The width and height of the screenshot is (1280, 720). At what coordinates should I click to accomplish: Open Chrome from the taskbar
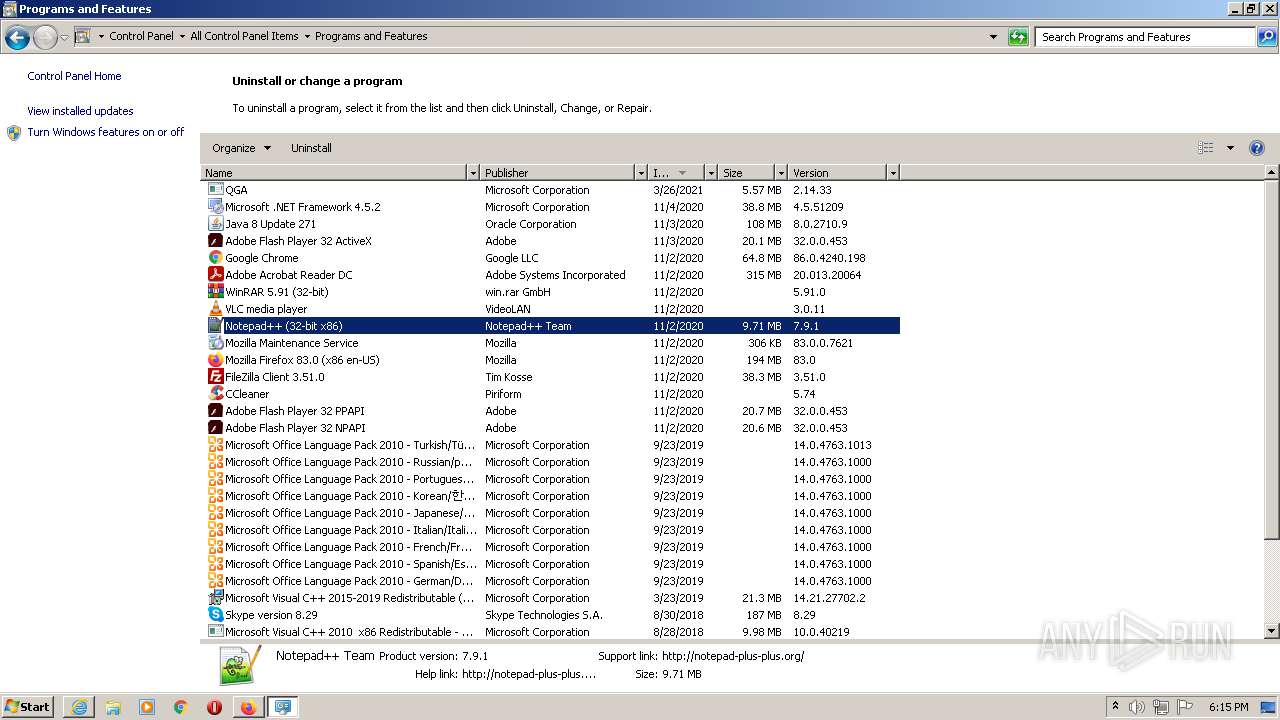(x=180, y=707)
